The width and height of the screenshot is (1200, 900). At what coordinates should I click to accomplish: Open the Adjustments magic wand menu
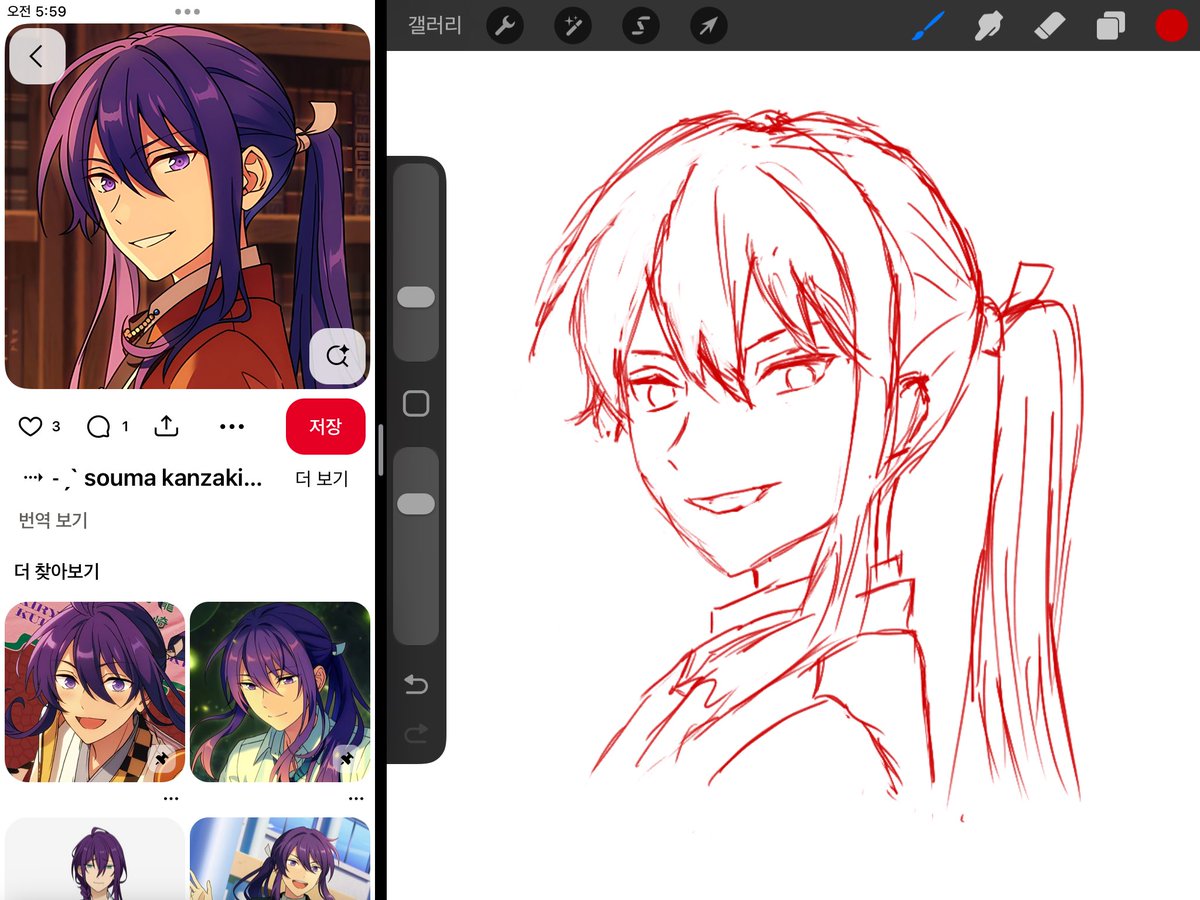pos(573,26)
